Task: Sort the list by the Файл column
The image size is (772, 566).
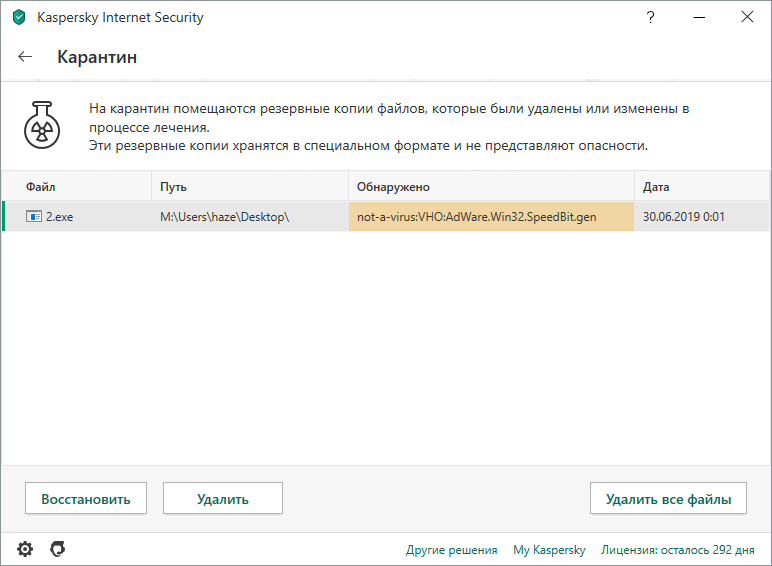Action: pyautogui.click(x=78, y=187)
